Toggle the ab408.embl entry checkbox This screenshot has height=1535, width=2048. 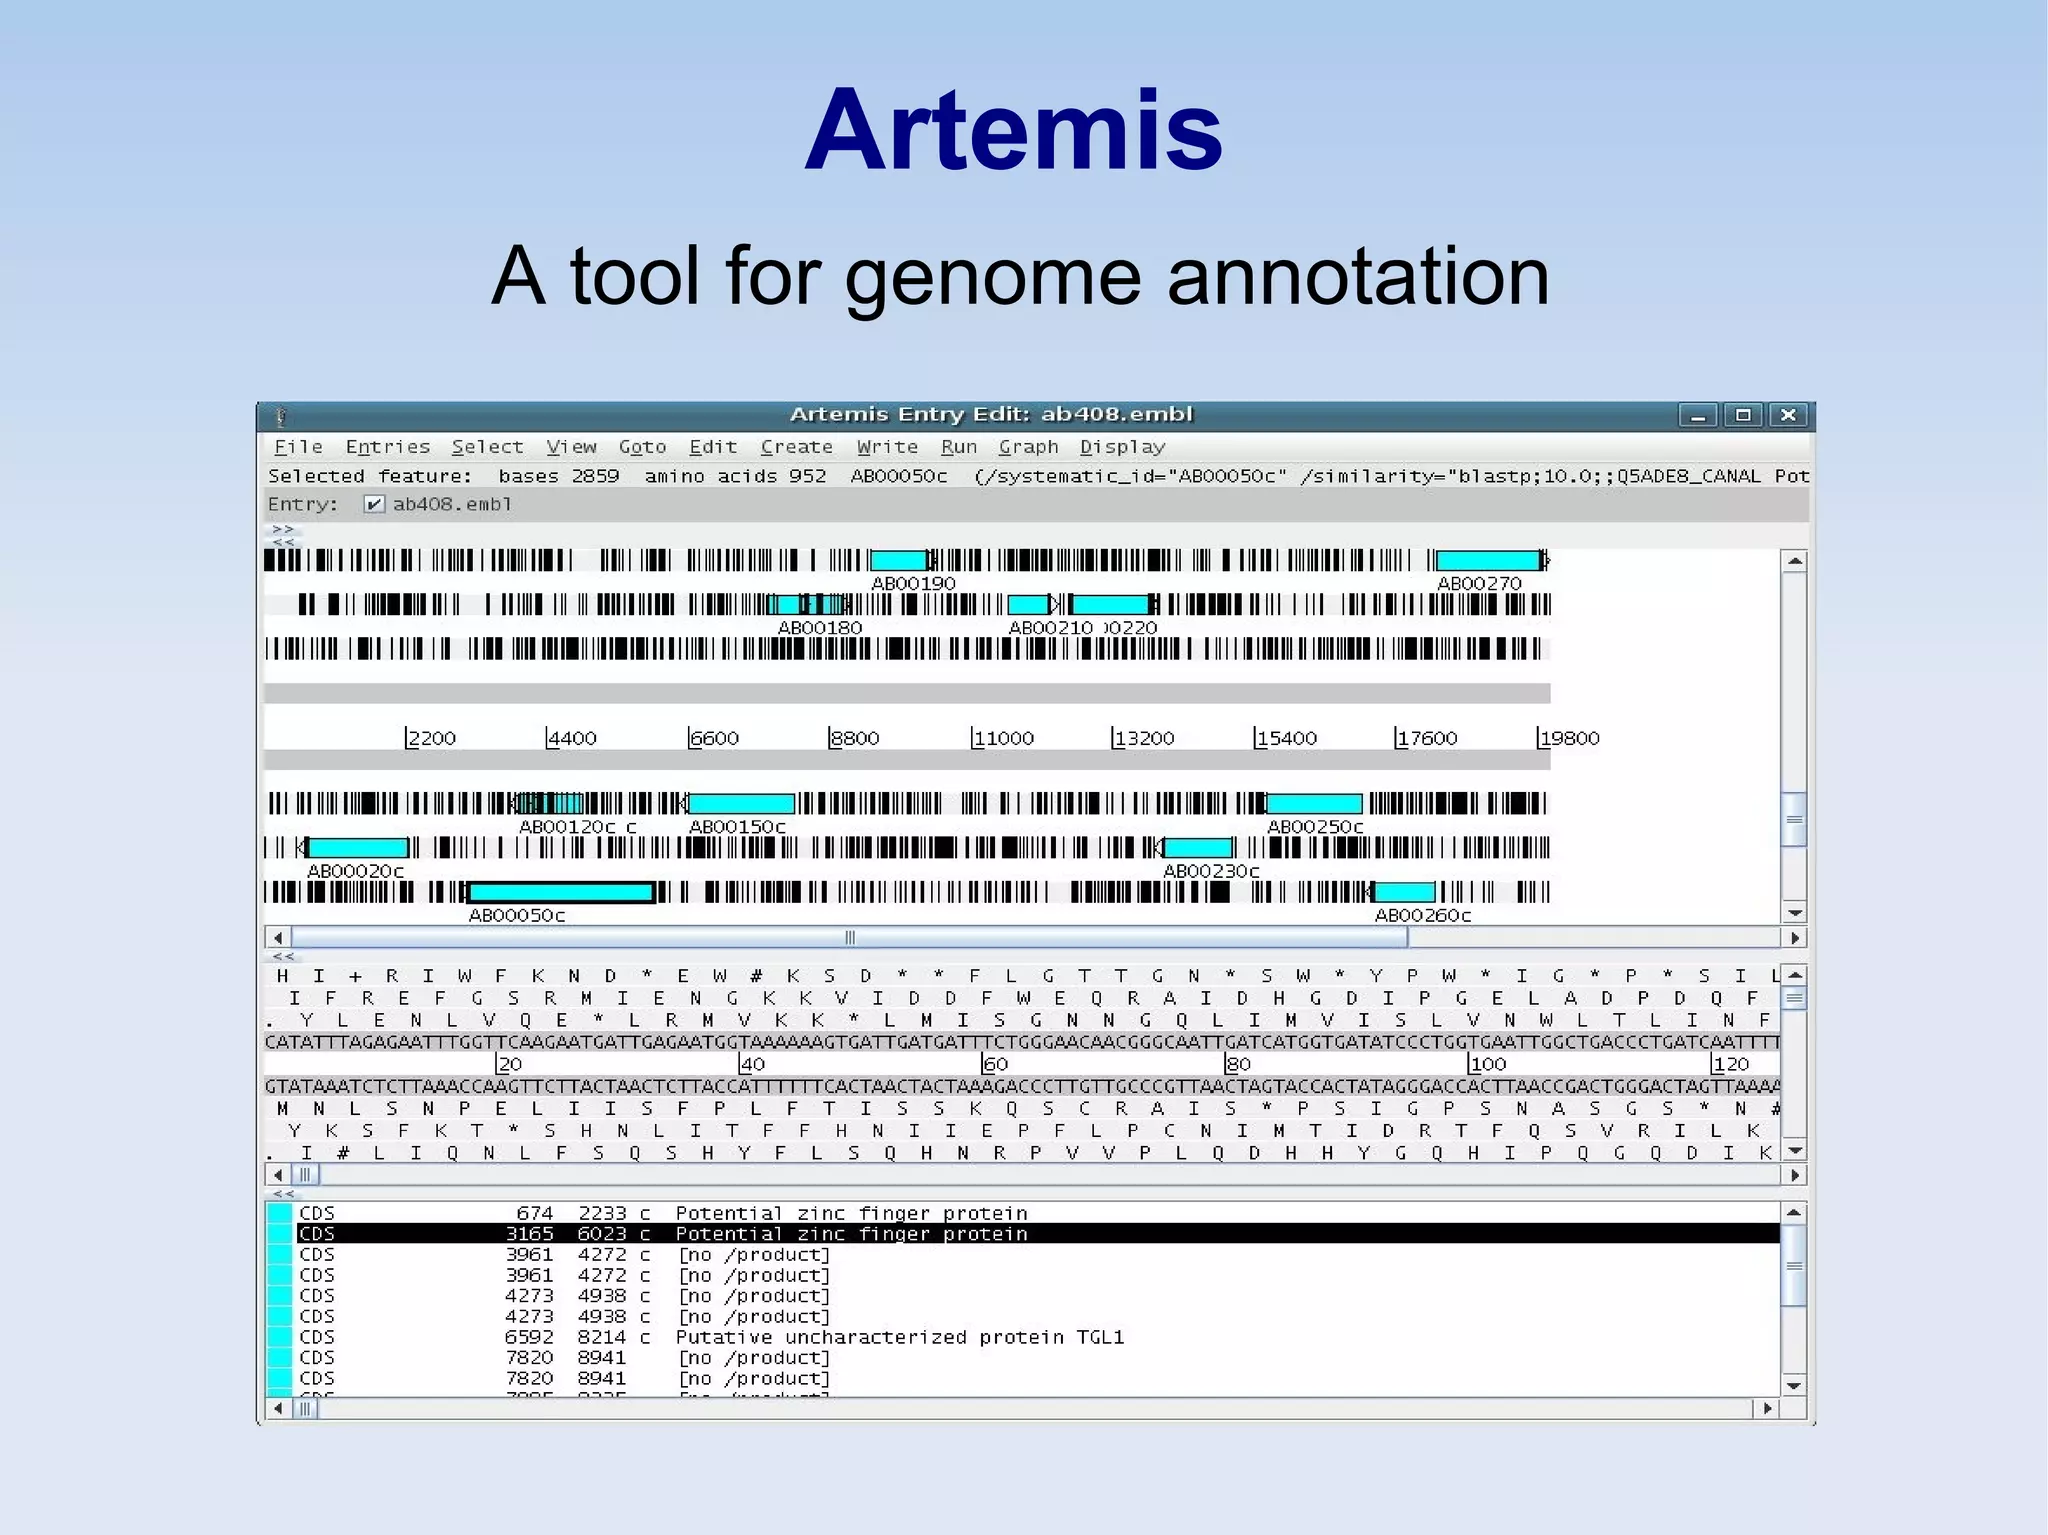click(x=373, y=504)
